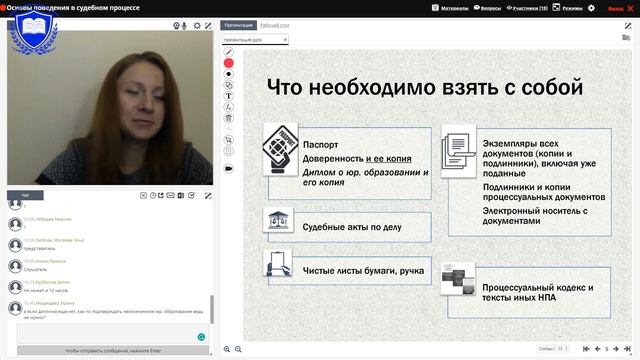
Task: Click the chat message input field
Action: click(x=113, y=335)
